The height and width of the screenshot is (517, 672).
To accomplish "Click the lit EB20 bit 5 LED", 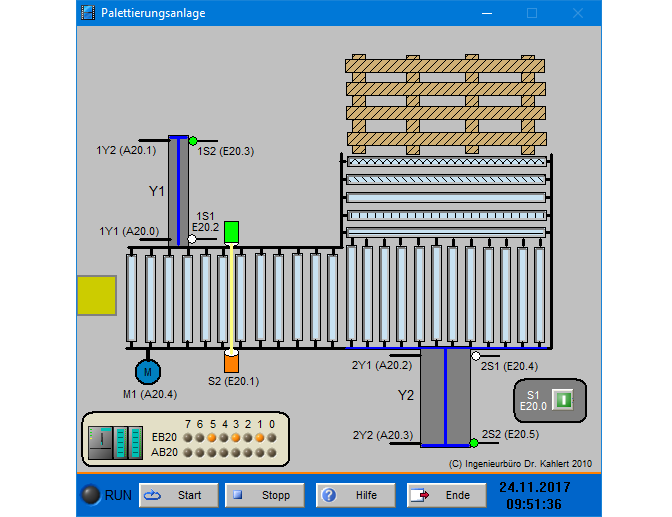I will pyautogui.click(x=212, y=438).
